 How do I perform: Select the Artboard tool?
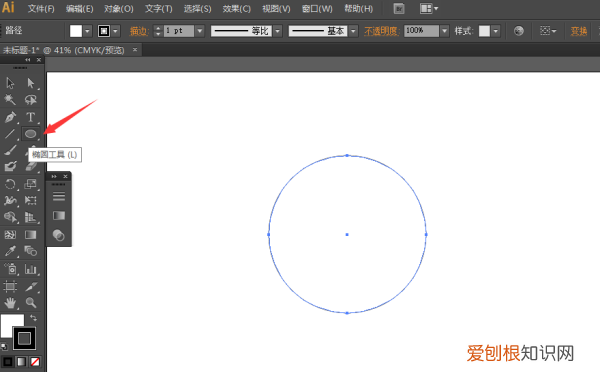(x=10, y=286)
